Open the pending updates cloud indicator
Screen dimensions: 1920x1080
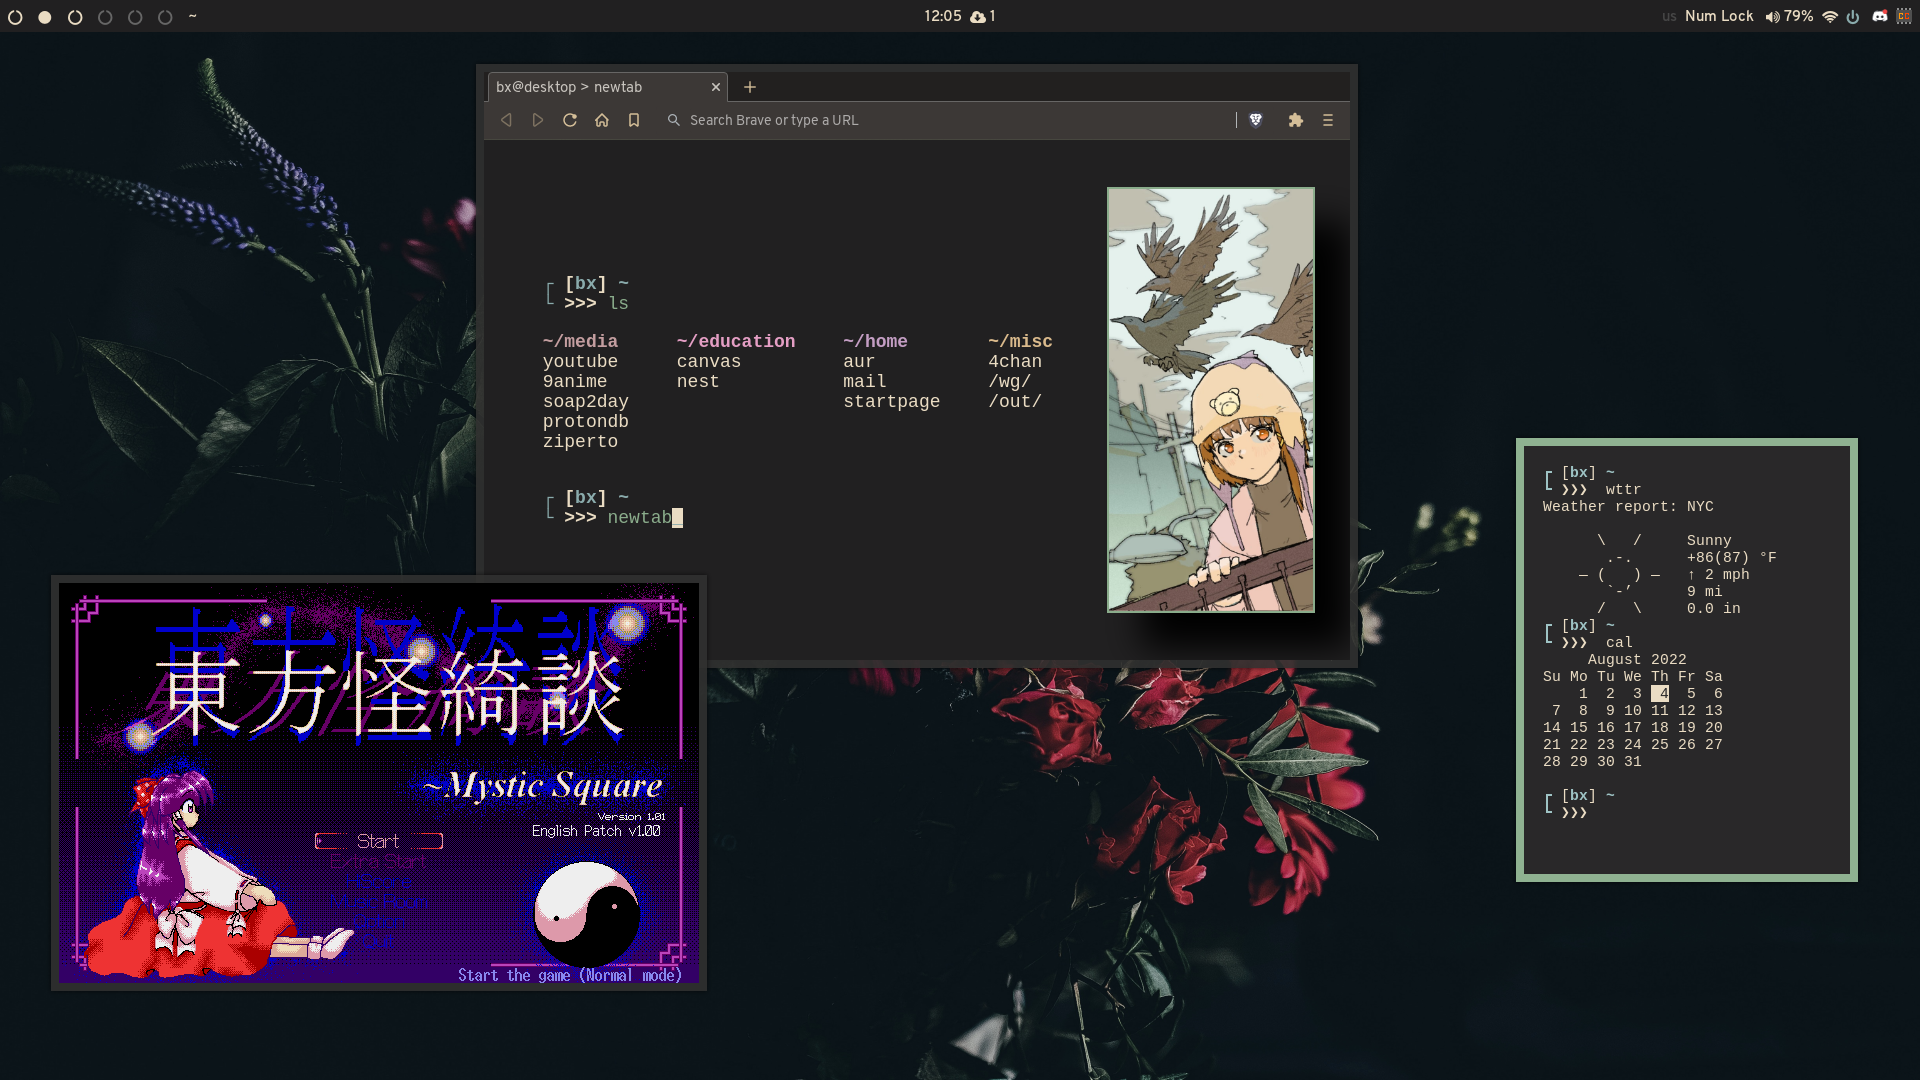(983, 16)
